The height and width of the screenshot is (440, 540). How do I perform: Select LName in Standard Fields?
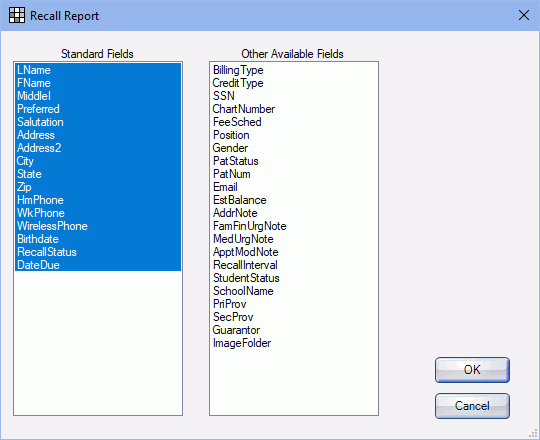98,70
